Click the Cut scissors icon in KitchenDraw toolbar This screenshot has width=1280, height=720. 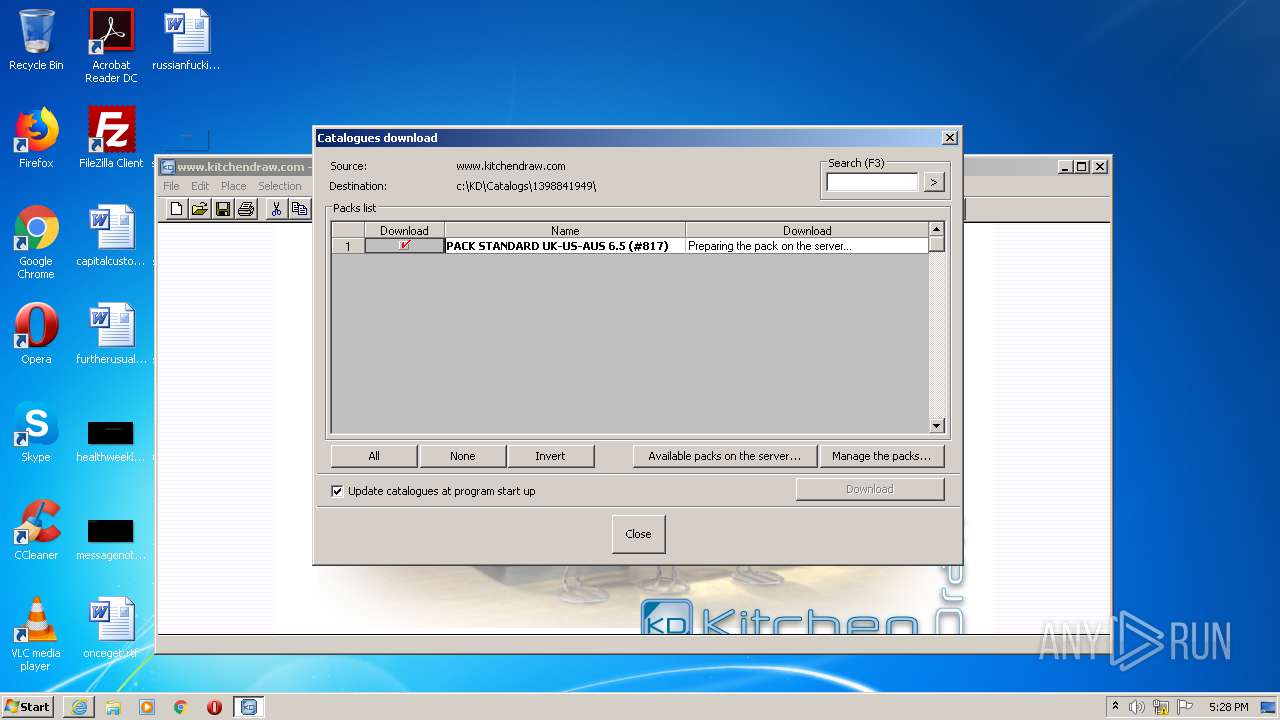(x=277, y=209)
